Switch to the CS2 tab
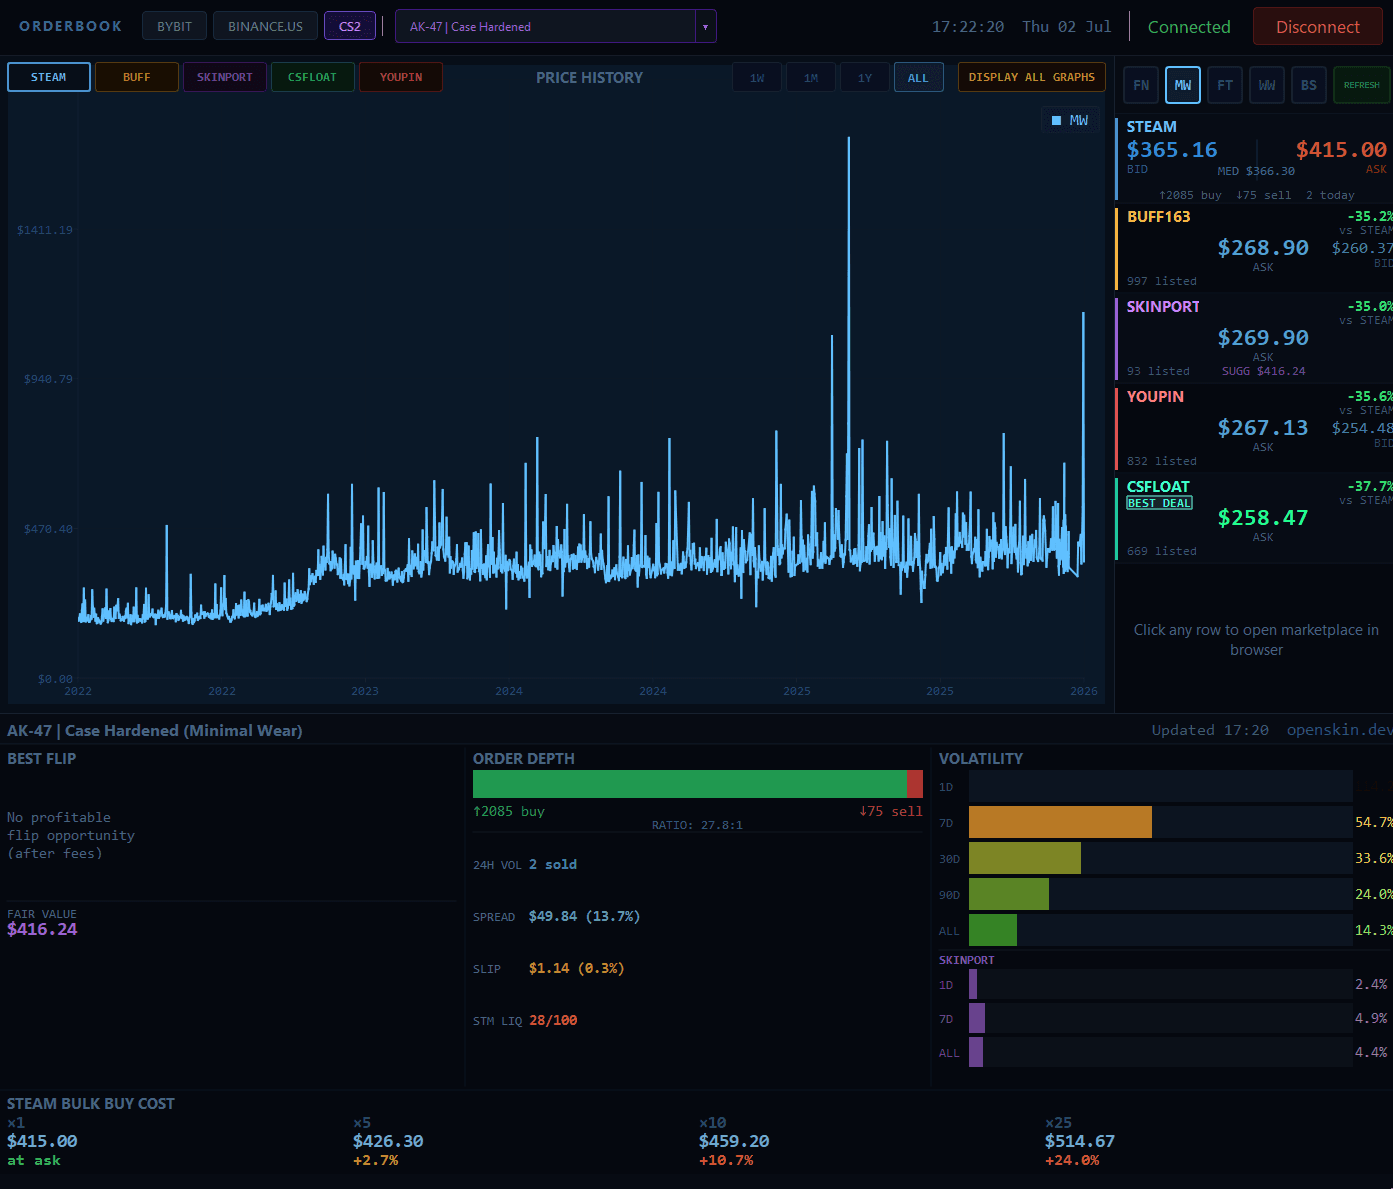 (350, 26)
